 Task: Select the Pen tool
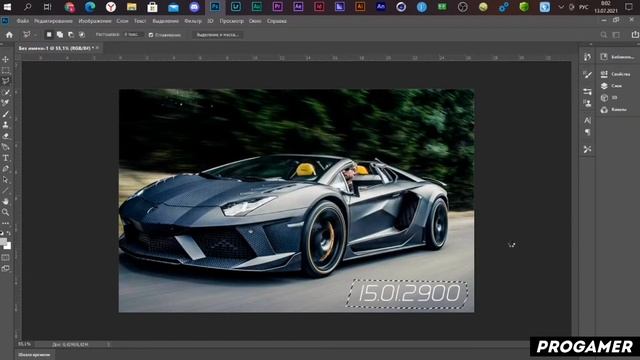[6, 169]
